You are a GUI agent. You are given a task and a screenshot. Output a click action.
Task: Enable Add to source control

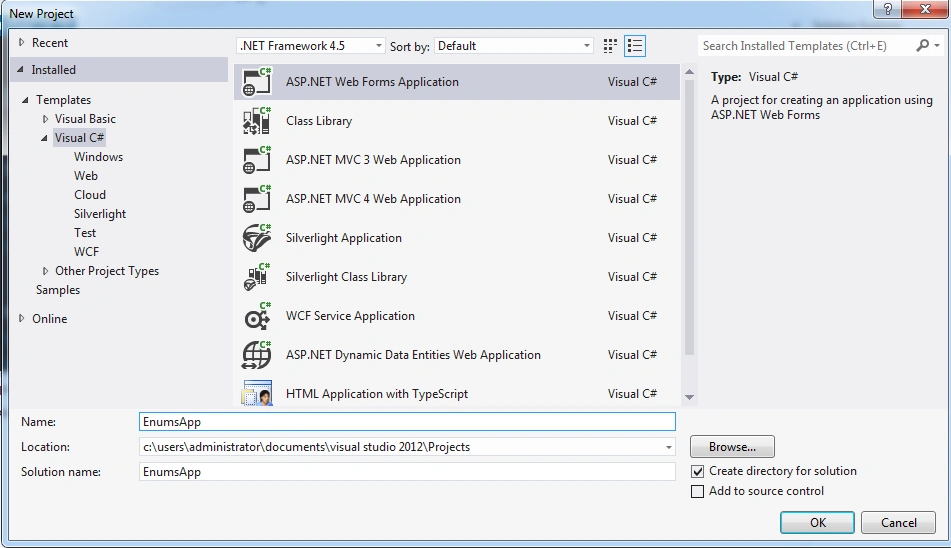[697, 491]
